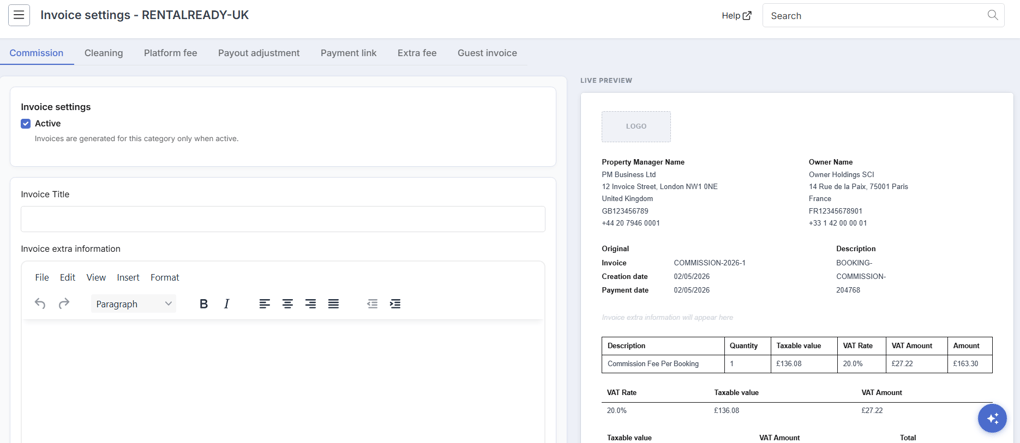Viewport: 1020px width, 443px height.
Task: Align text left in editor
Action: coord(264,304)
